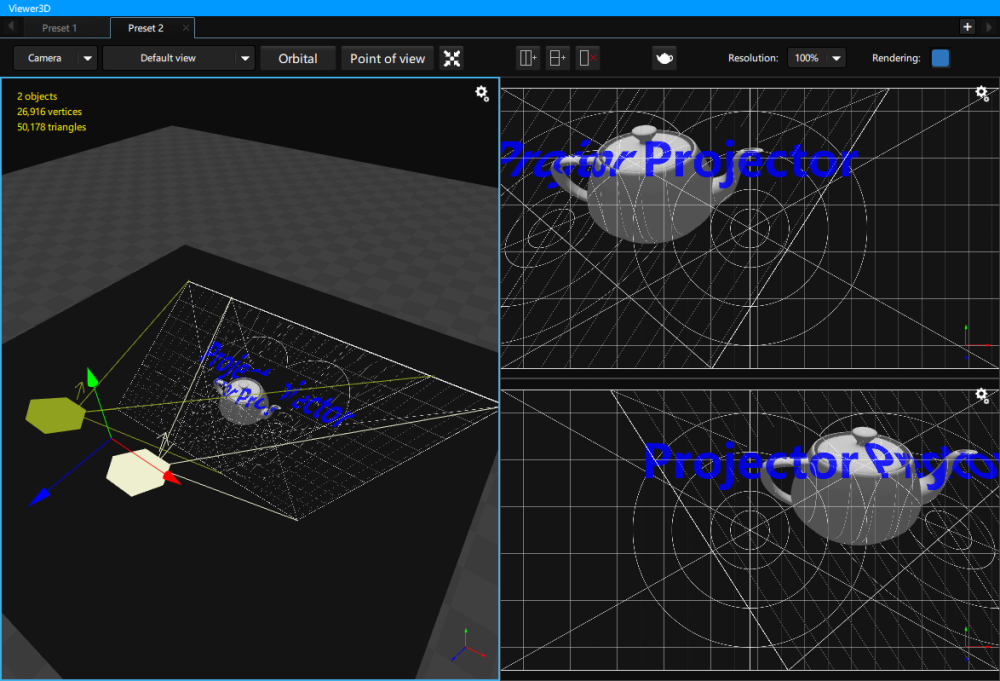
Task: Open the Camera dropdown
Action: pyautogui.click(x=55, y=58)
